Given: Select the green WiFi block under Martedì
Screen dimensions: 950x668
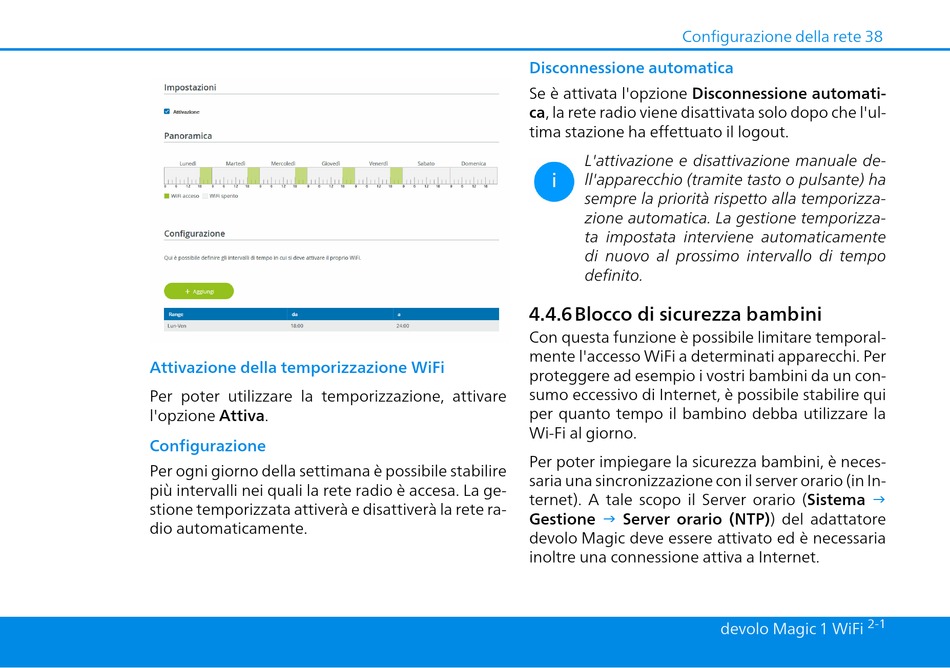Looking at the screenshot, I should click(253, 176).
